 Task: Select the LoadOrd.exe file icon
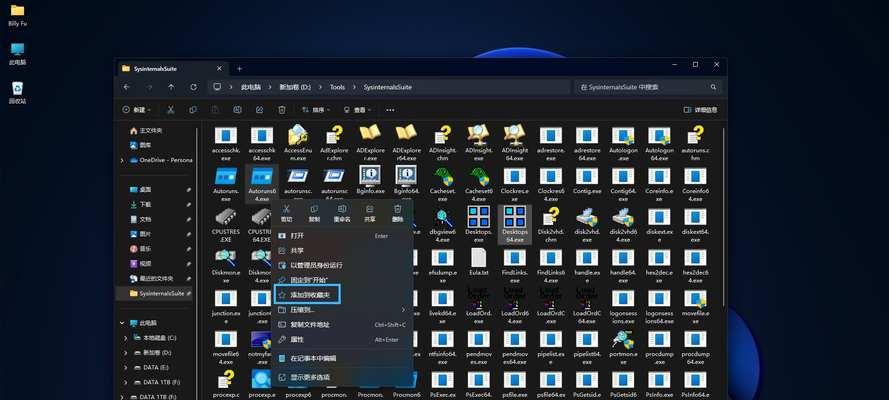479,299
